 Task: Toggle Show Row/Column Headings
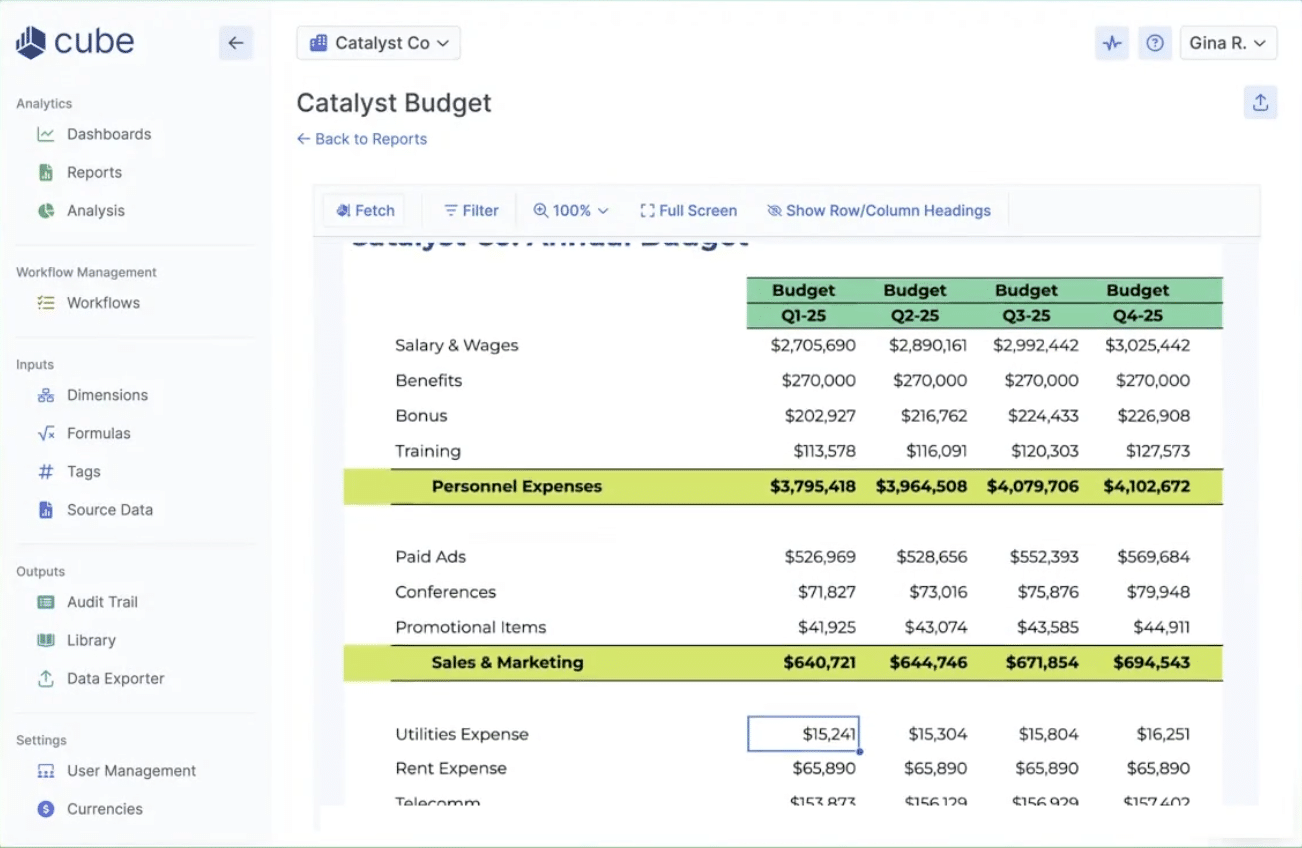point(878,211)
